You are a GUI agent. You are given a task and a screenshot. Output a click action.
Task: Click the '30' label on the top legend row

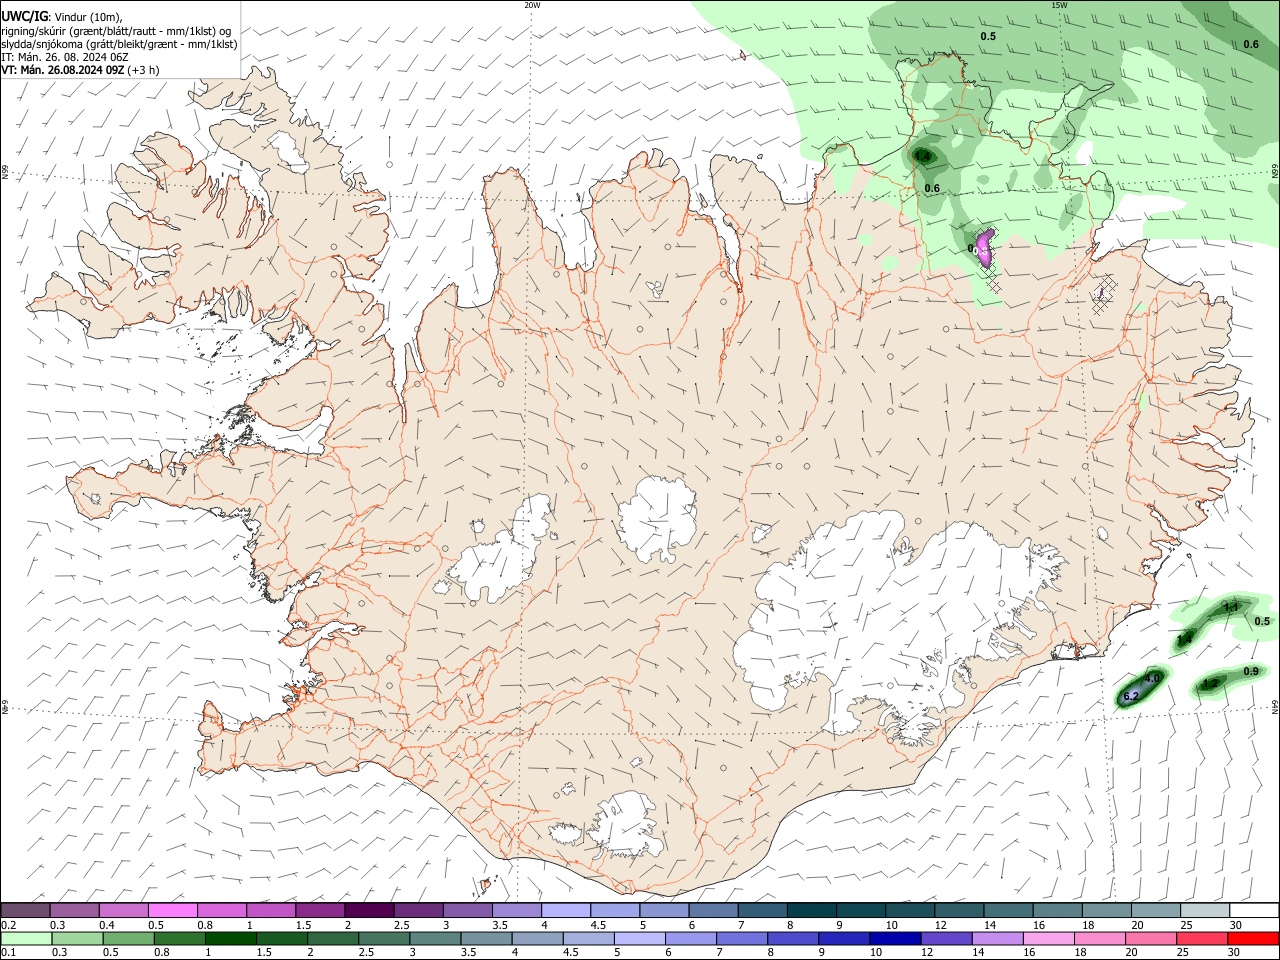[1235, 925]
